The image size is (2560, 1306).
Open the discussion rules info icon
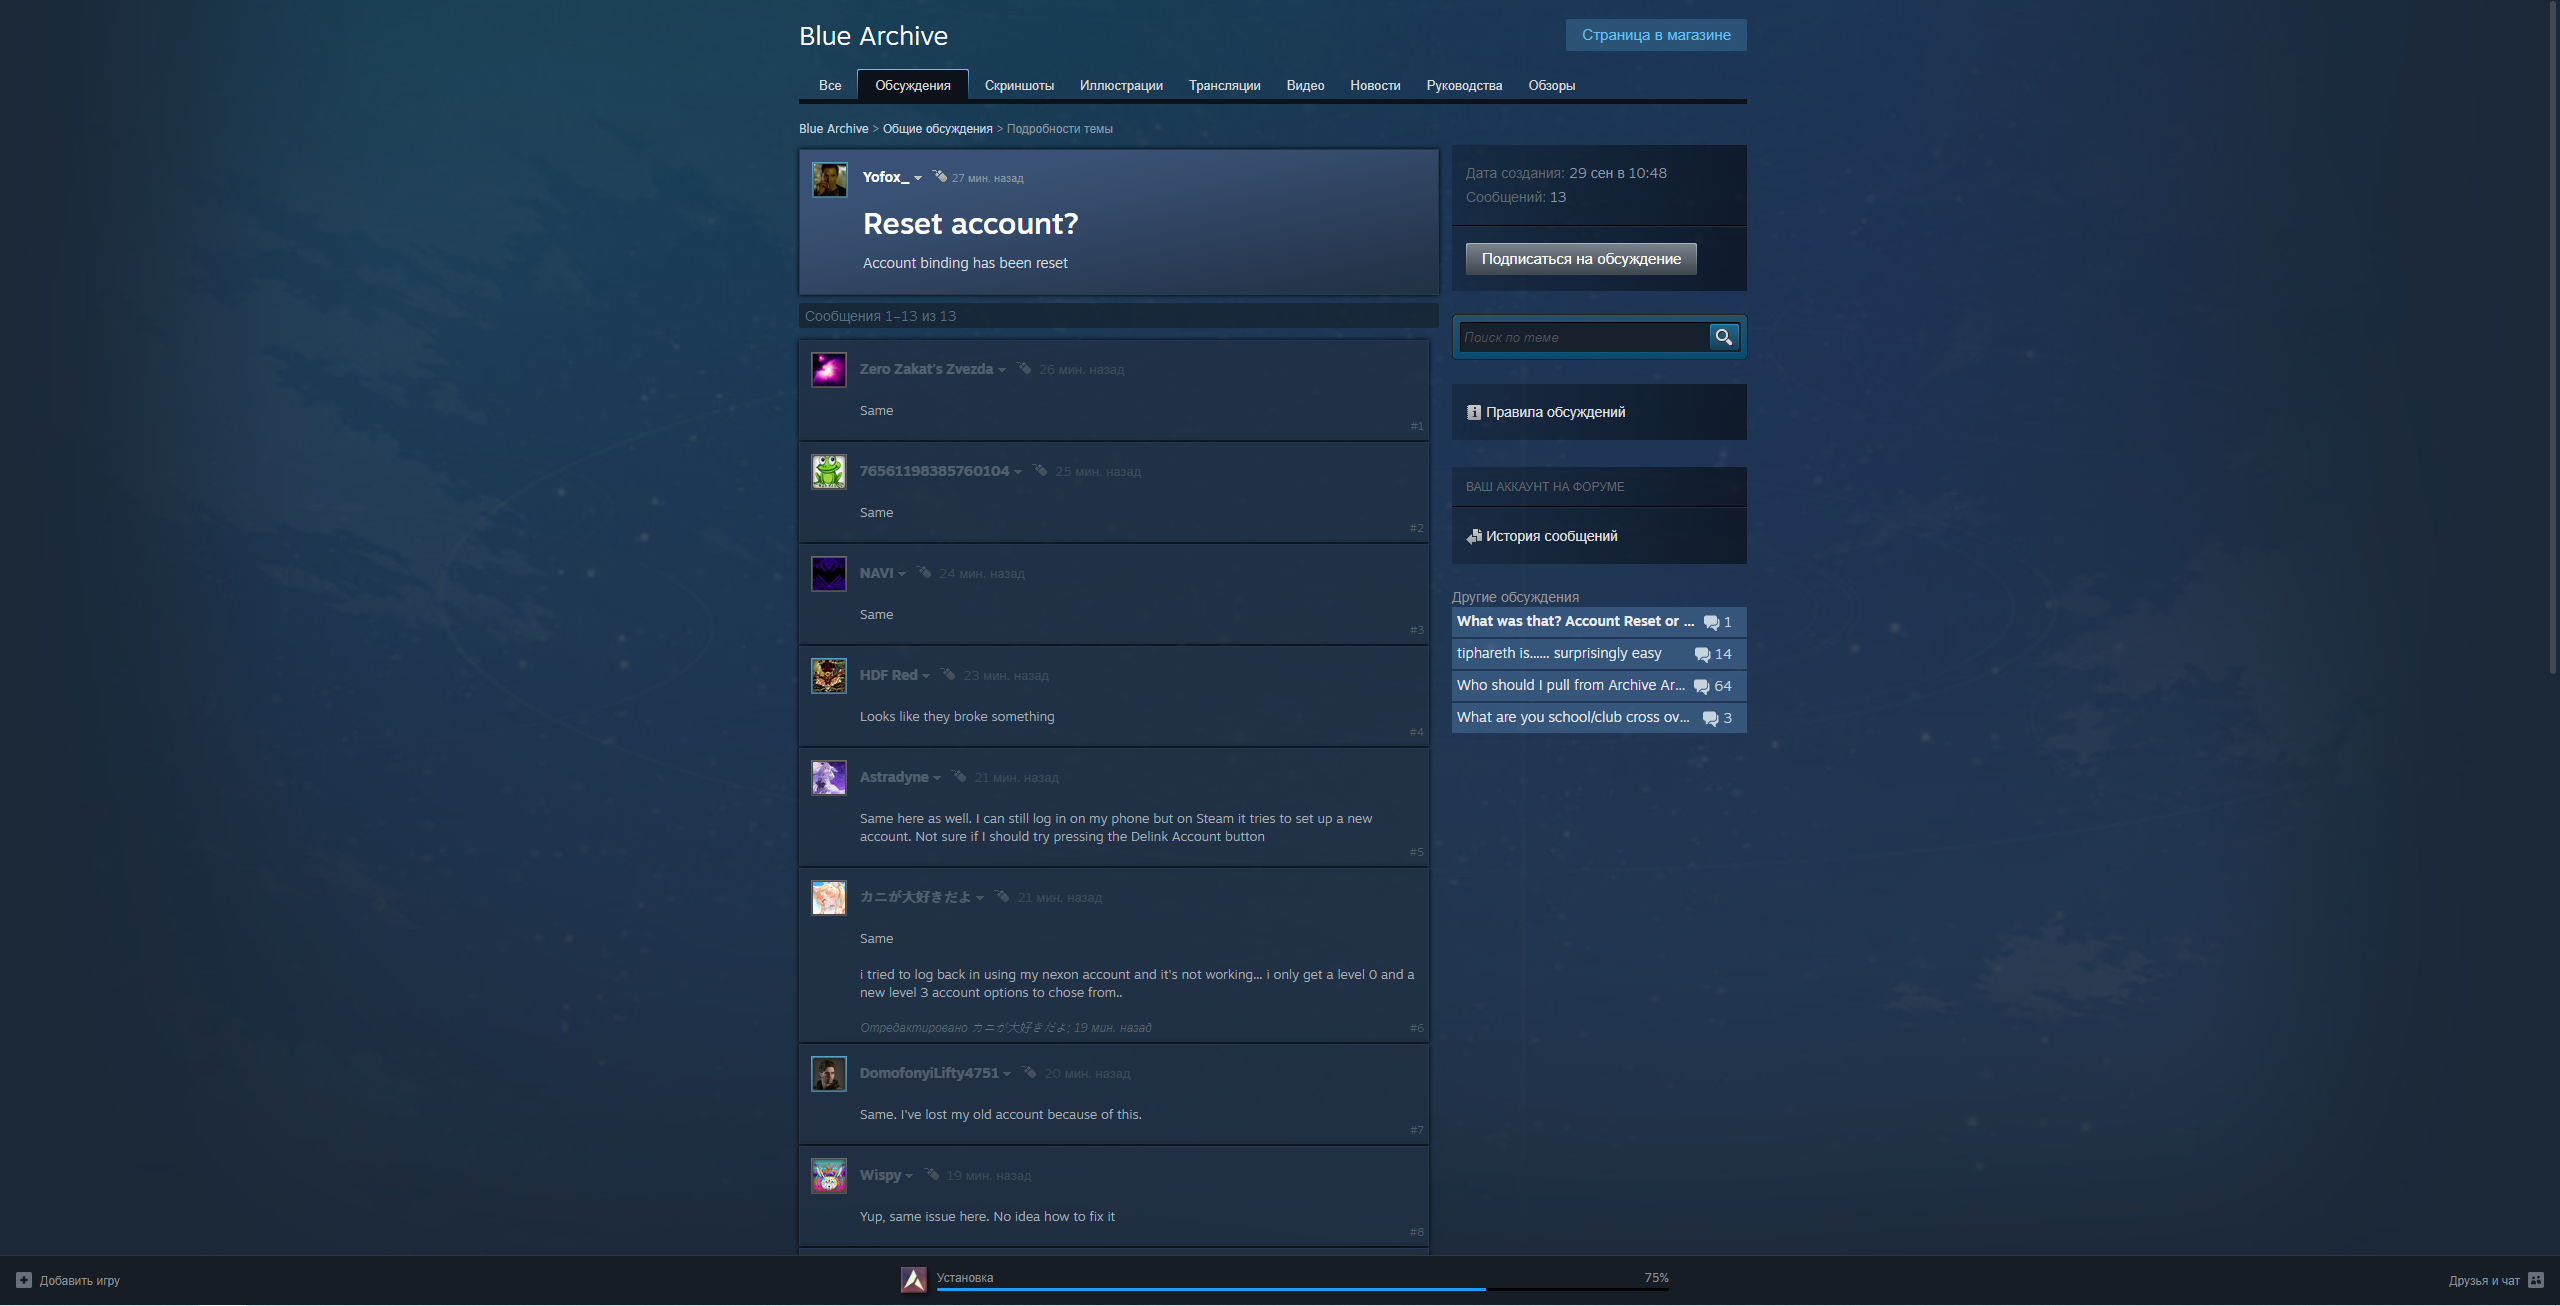[1473, 412]
